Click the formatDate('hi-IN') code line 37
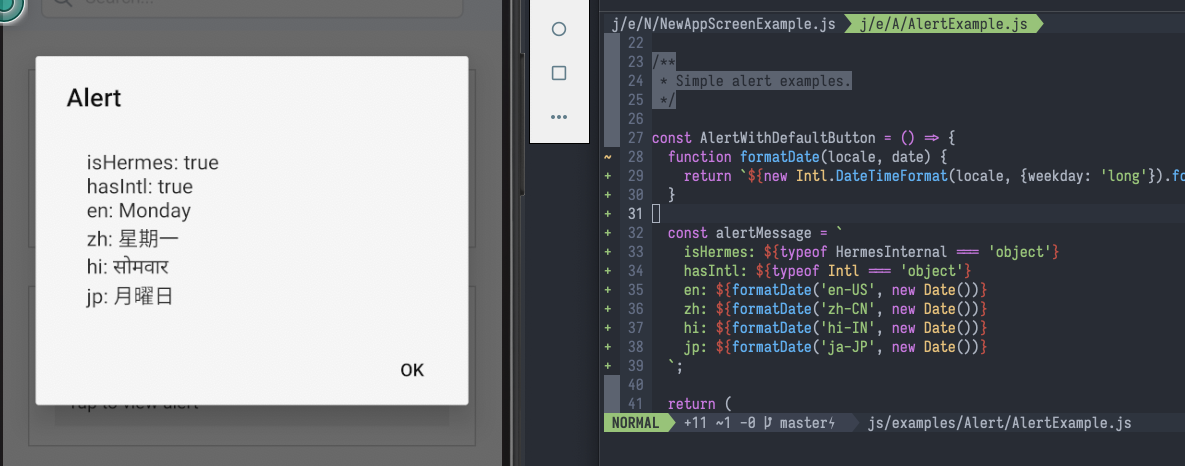The image size is (1185, 466). coord(836,328)
